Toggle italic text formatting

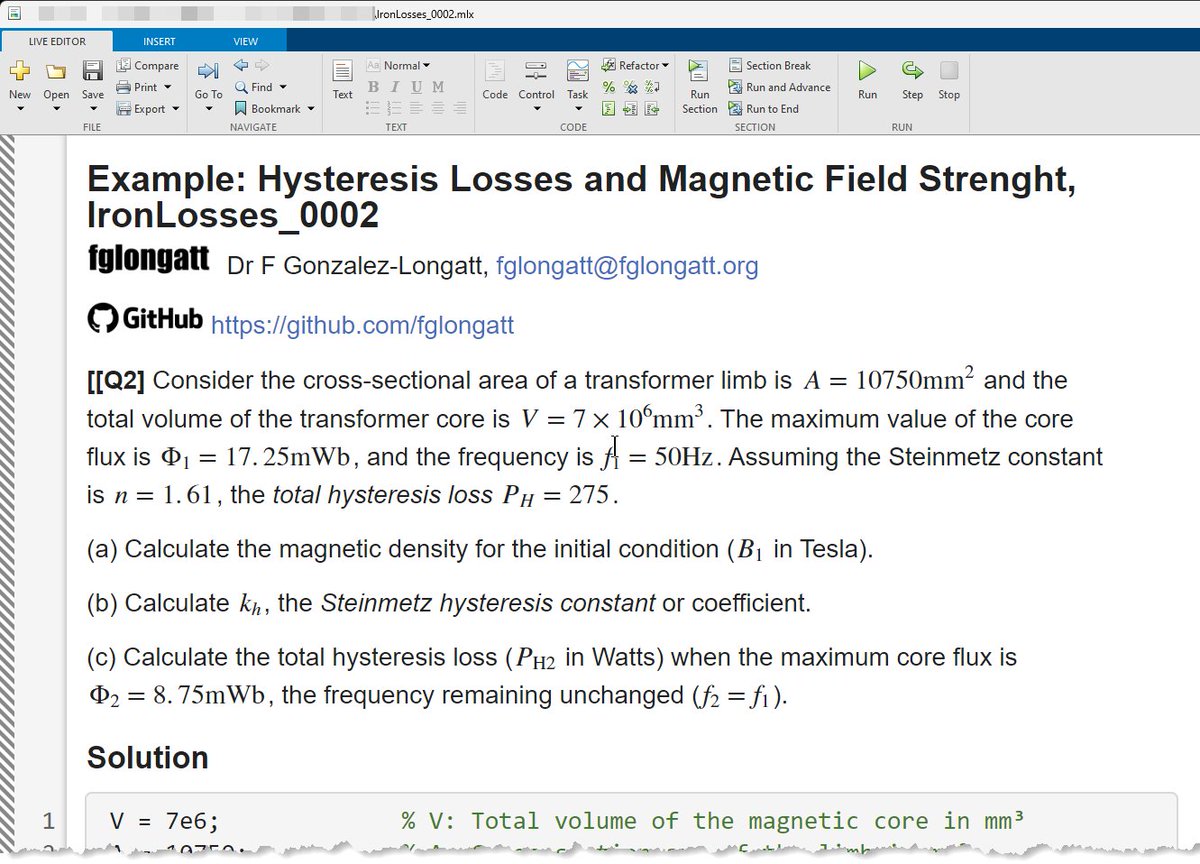click(x=394, y=87)
